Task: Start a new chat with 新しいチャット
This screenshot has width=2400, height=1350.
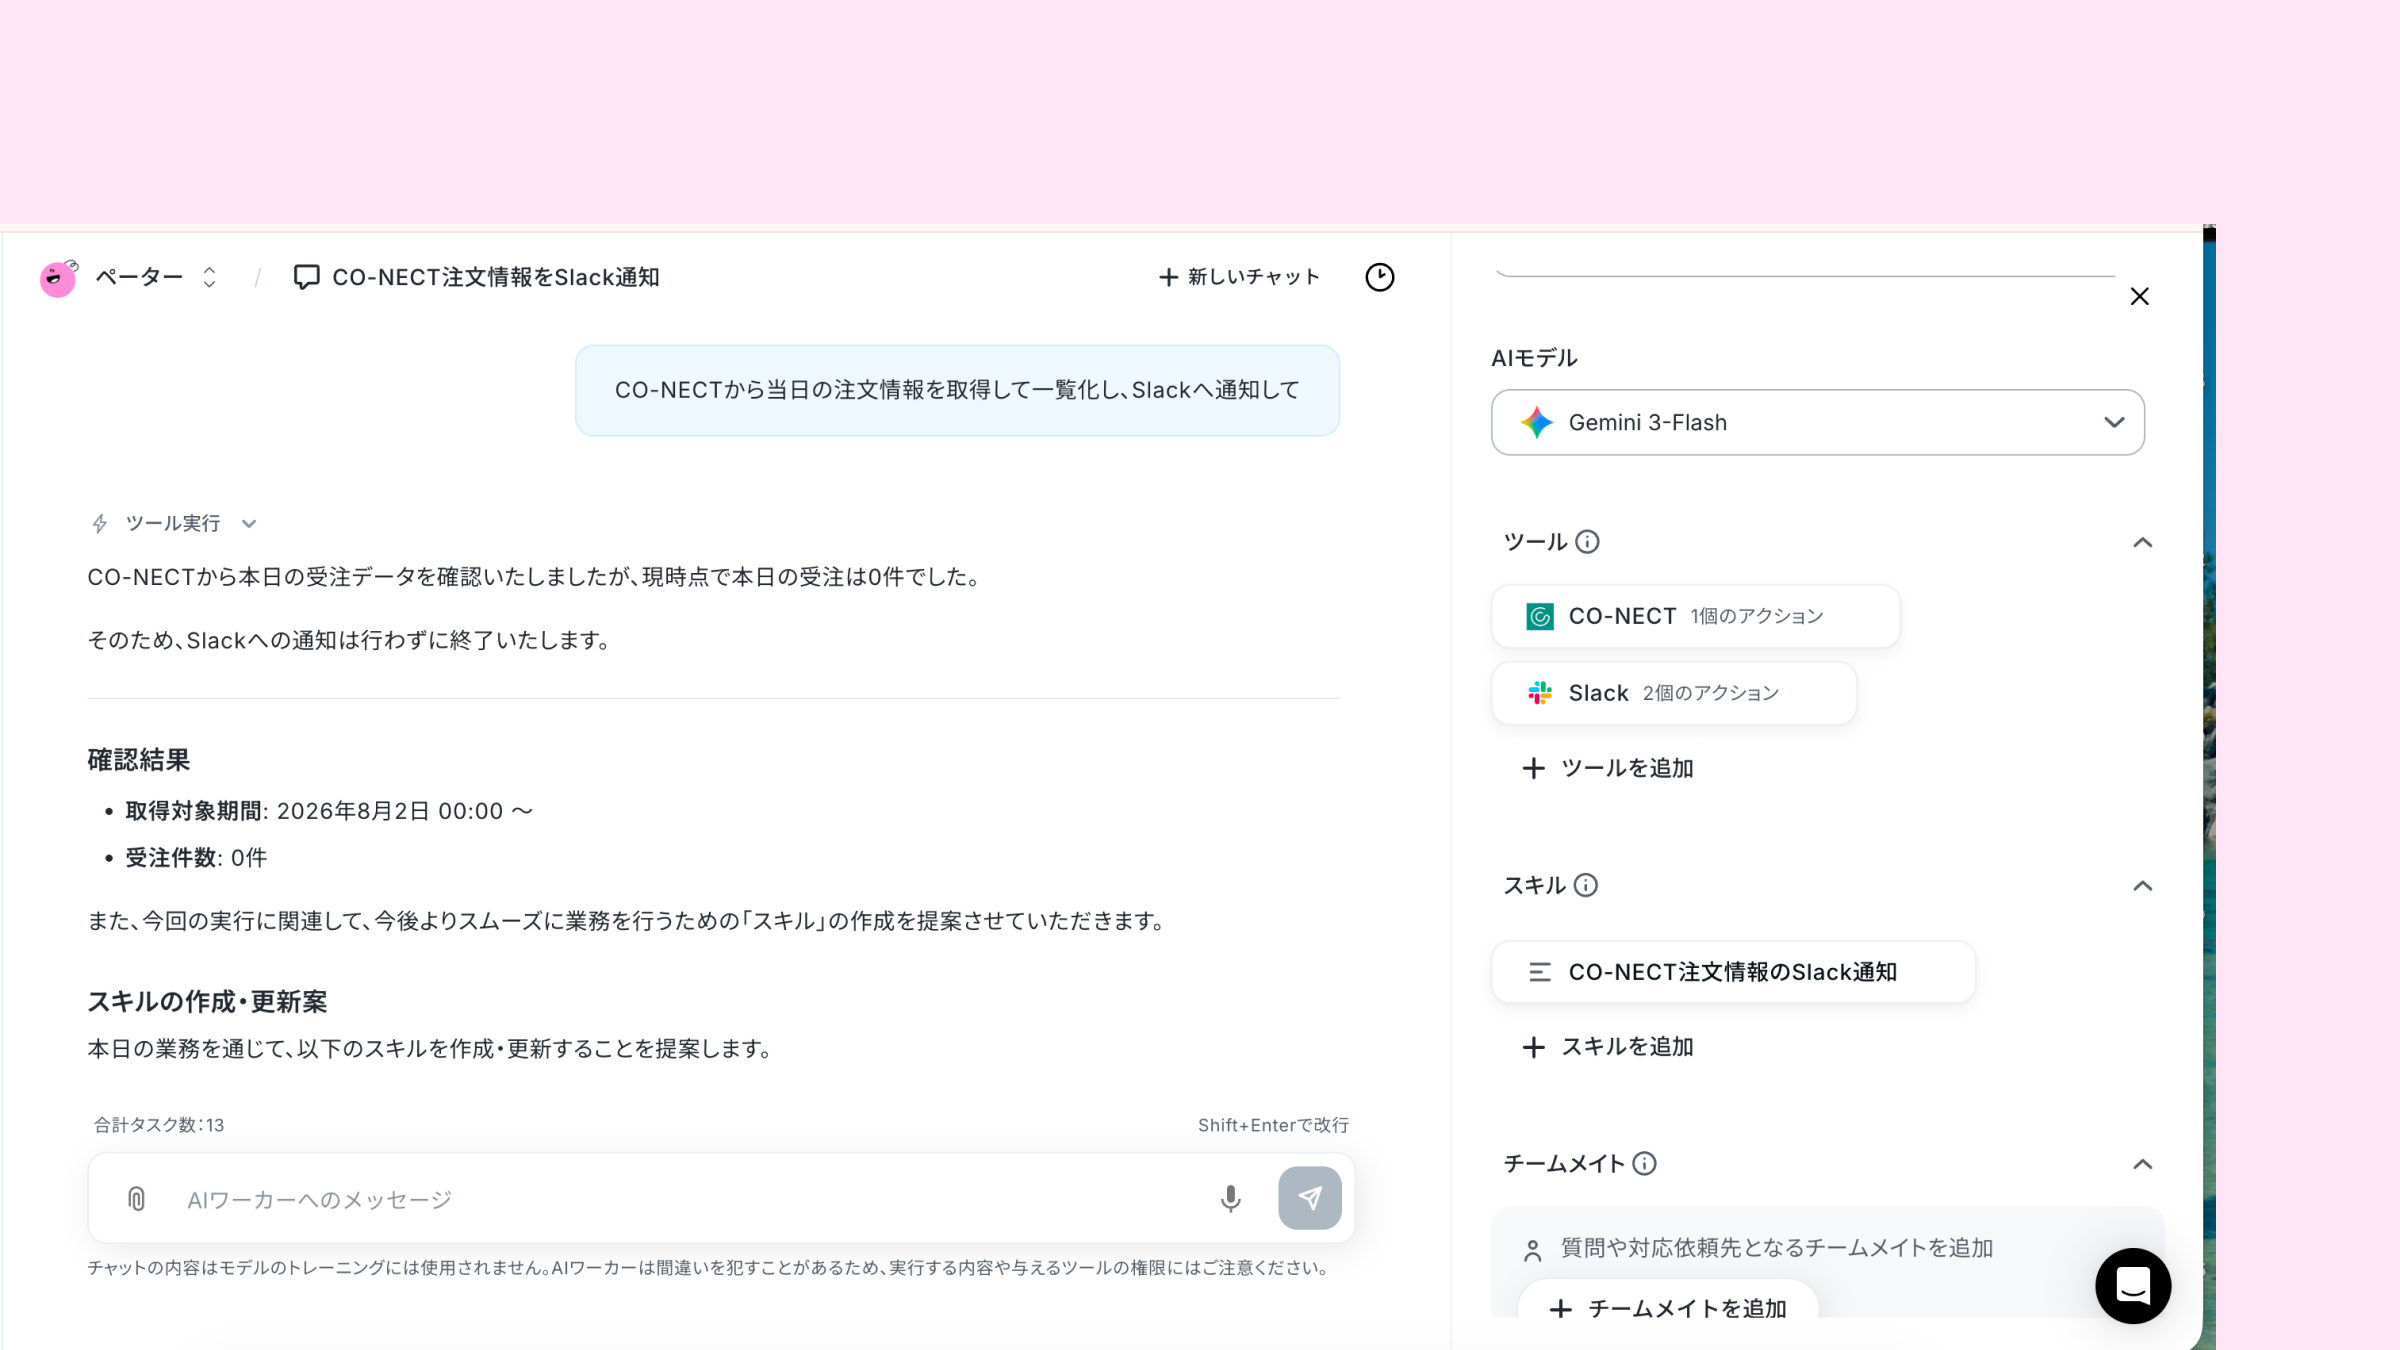Action: [1239, 277]
